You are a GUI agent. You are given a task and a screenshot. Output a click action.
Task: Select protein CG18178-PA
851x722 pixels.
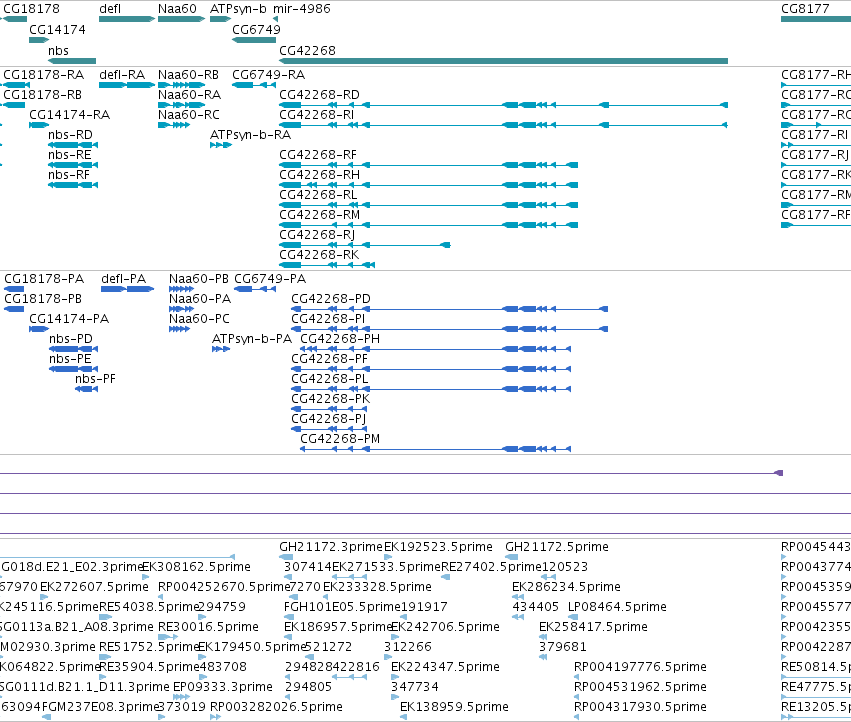point(14,289)
